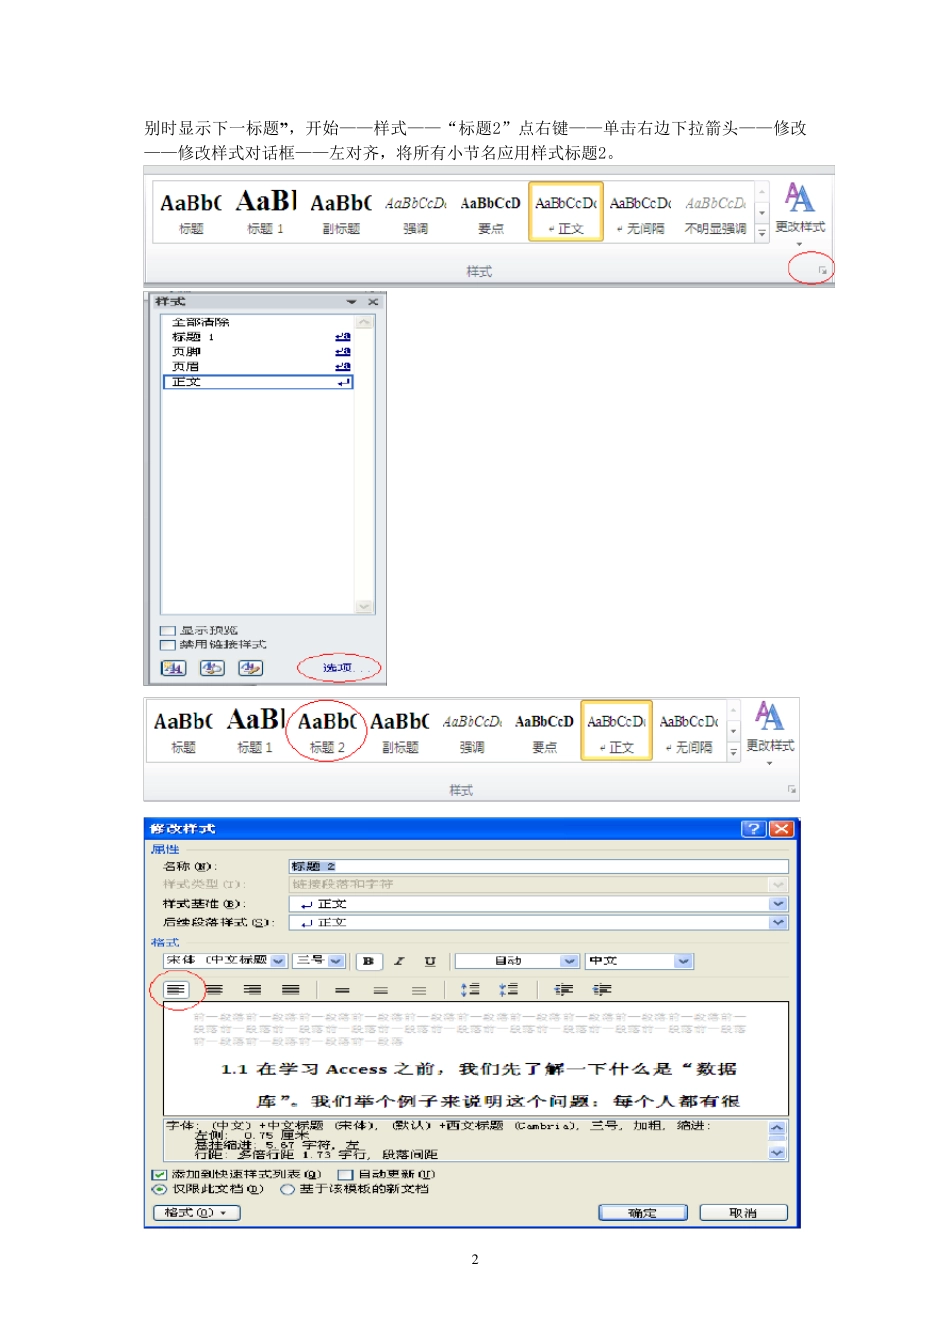Screen dimensions: 950x1344
Task: Click the align-right icon in the 修改样式 dialog
Action: 252,990
